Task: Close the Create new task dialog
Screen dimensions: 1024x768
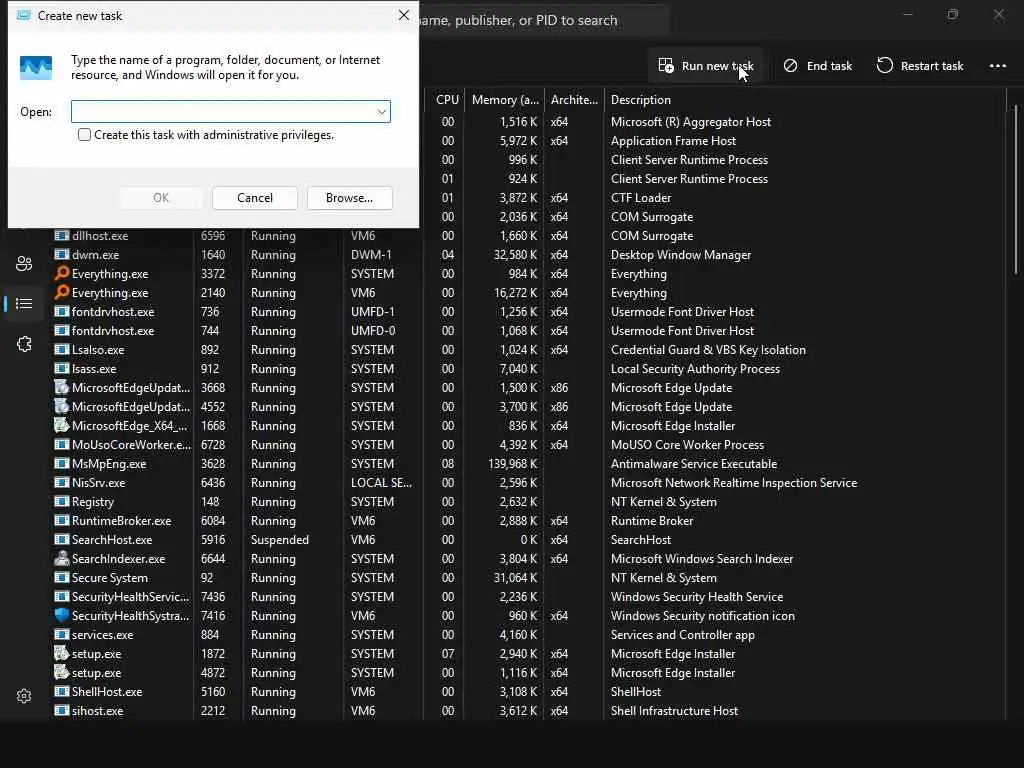Action: (x=404, y=15)
